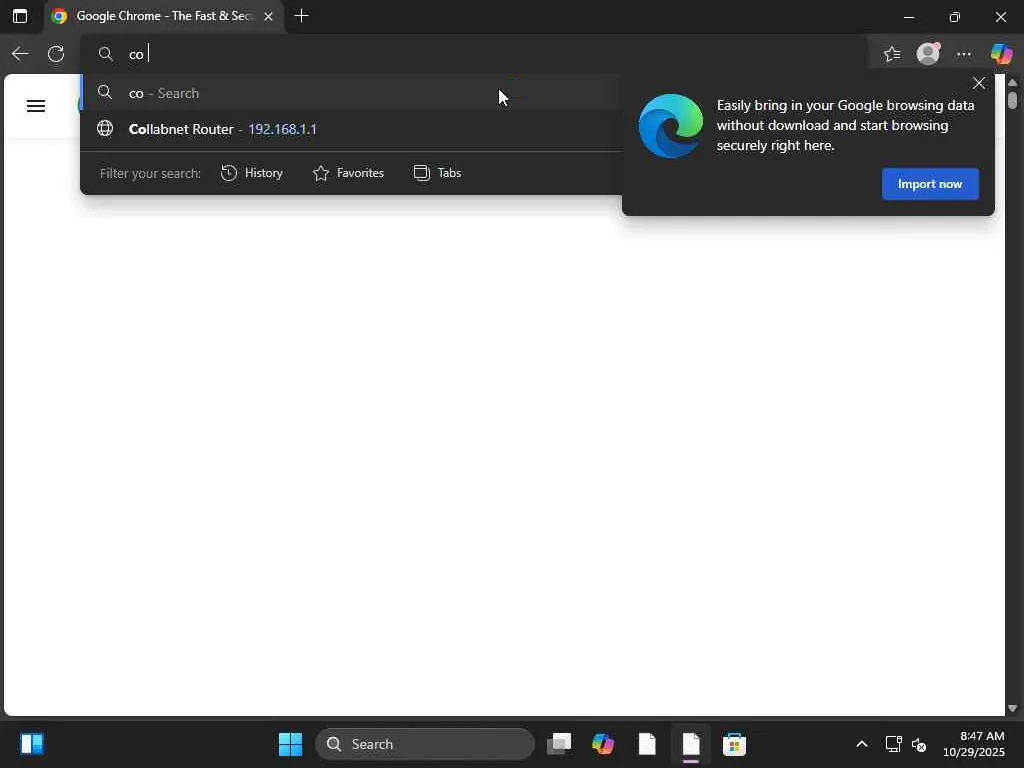Open the tab actions menu icon
The height and width of the screenshot is (768, 1024).
pos(20,16)
